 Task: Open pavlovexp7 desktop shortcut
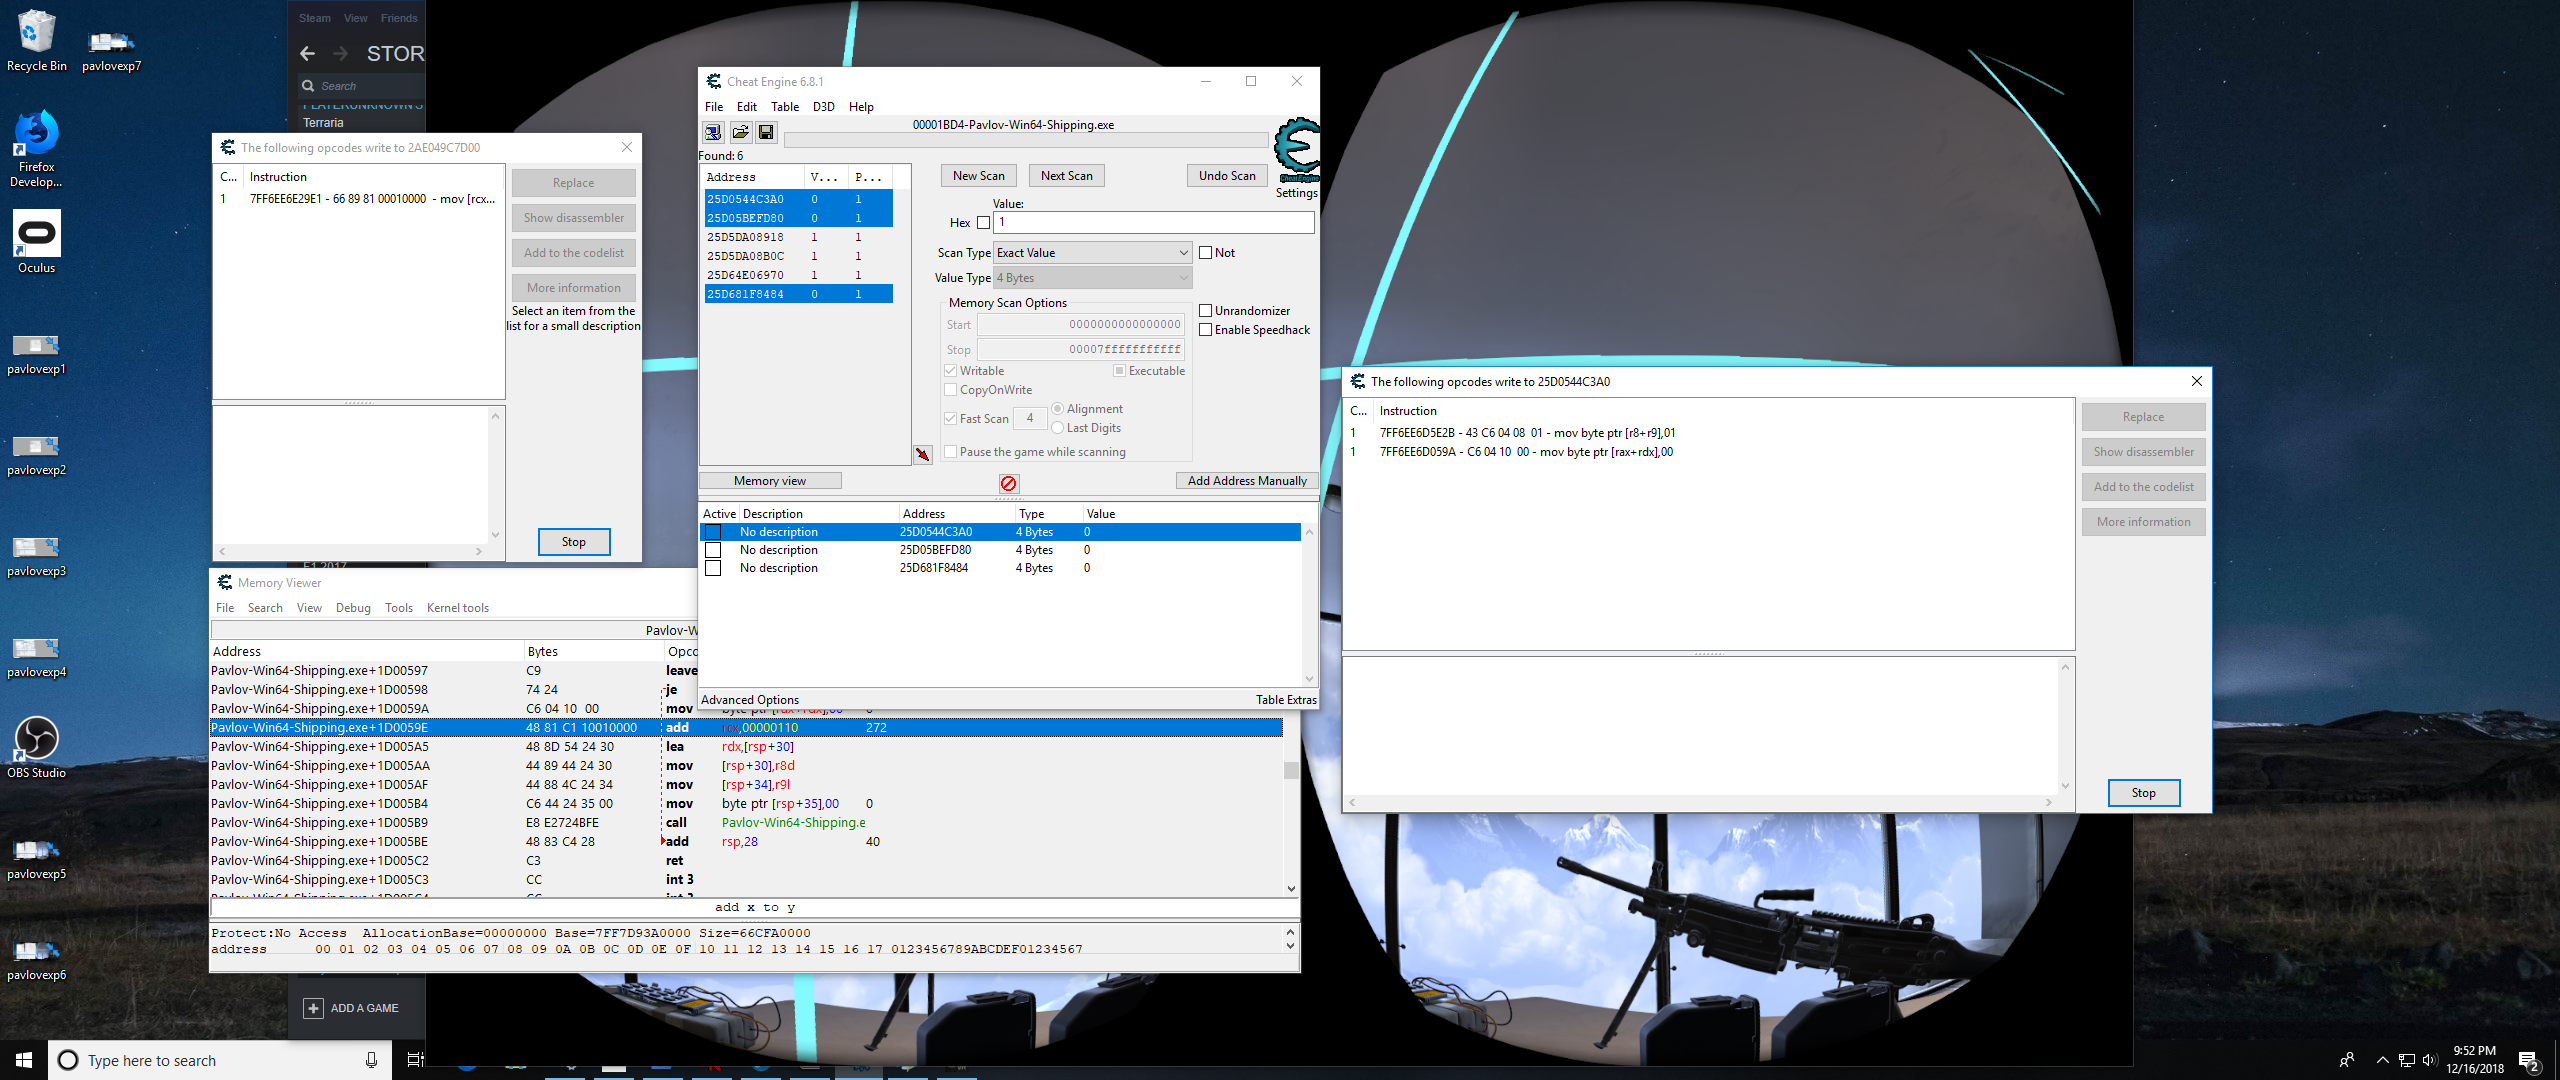[111, 51]
